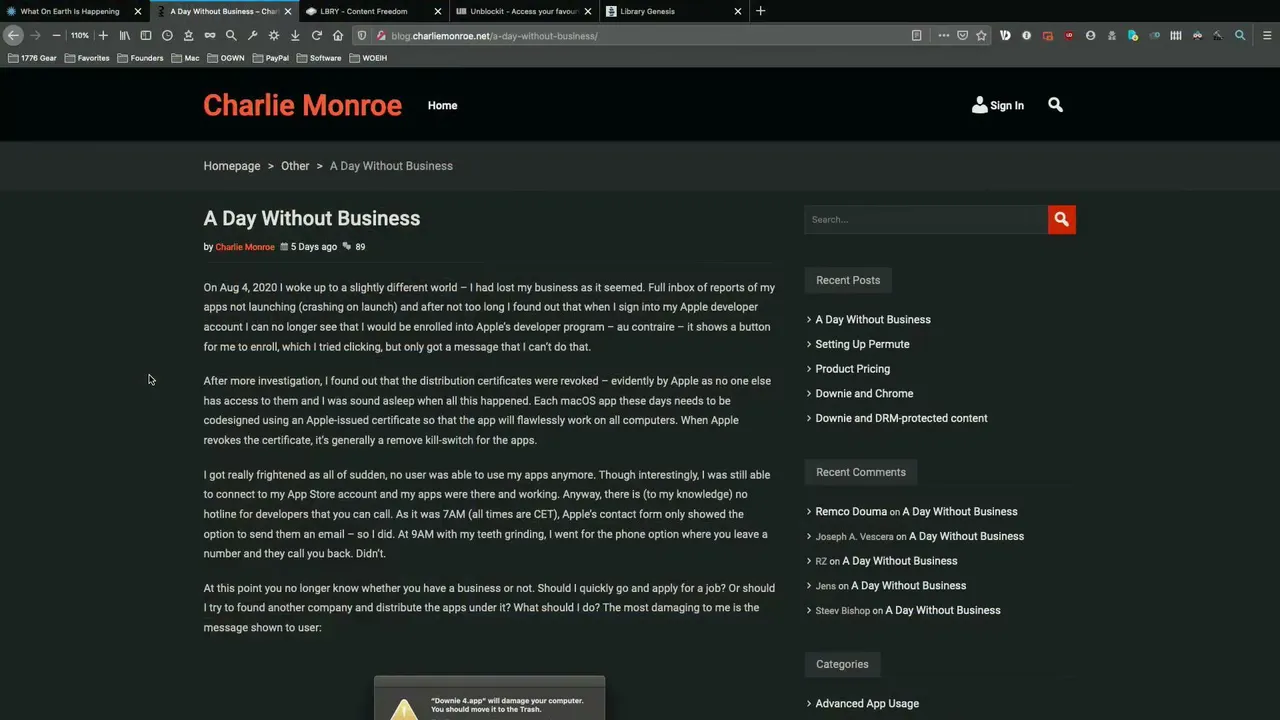
Task: Open developer tools wrench icon
Action: coord(252,35)
